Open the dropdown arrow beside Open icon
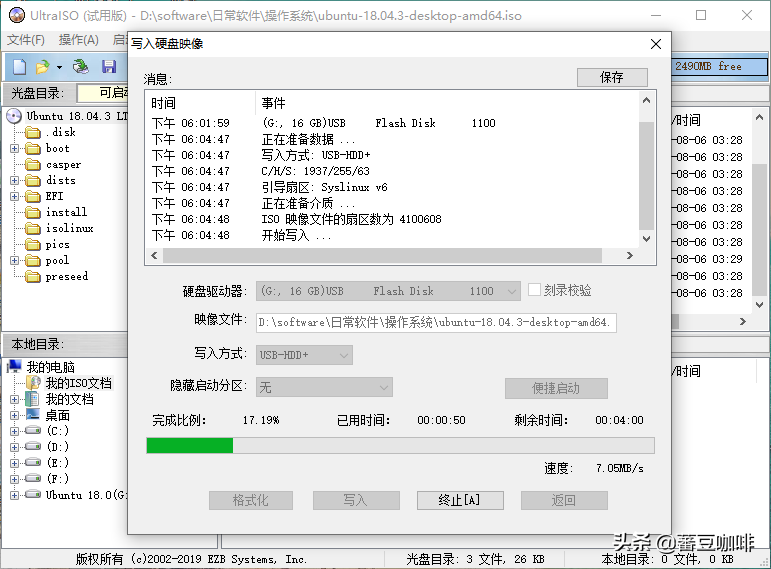The height and width of the screenshot is (569, 771). [x=59, y=67]
